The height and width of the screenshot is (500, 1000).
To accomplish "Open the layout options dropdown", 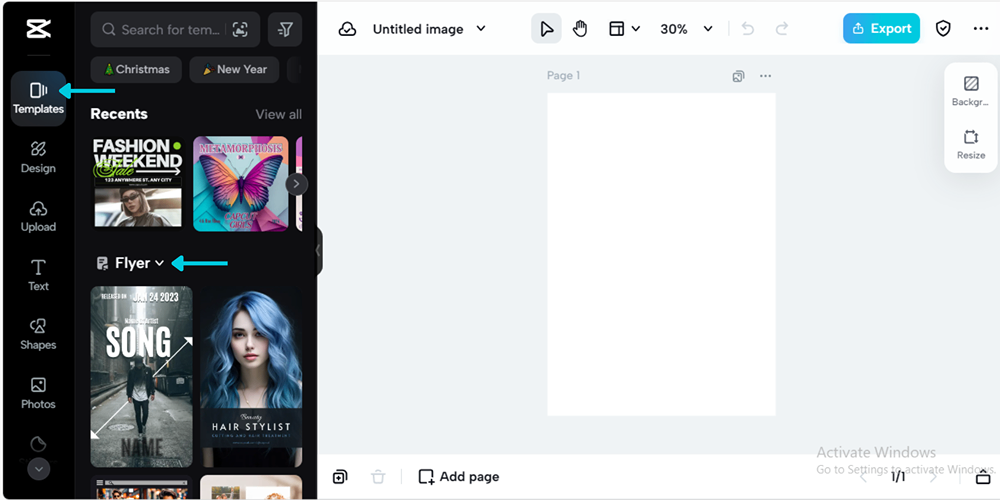I will tap(625, 29).
